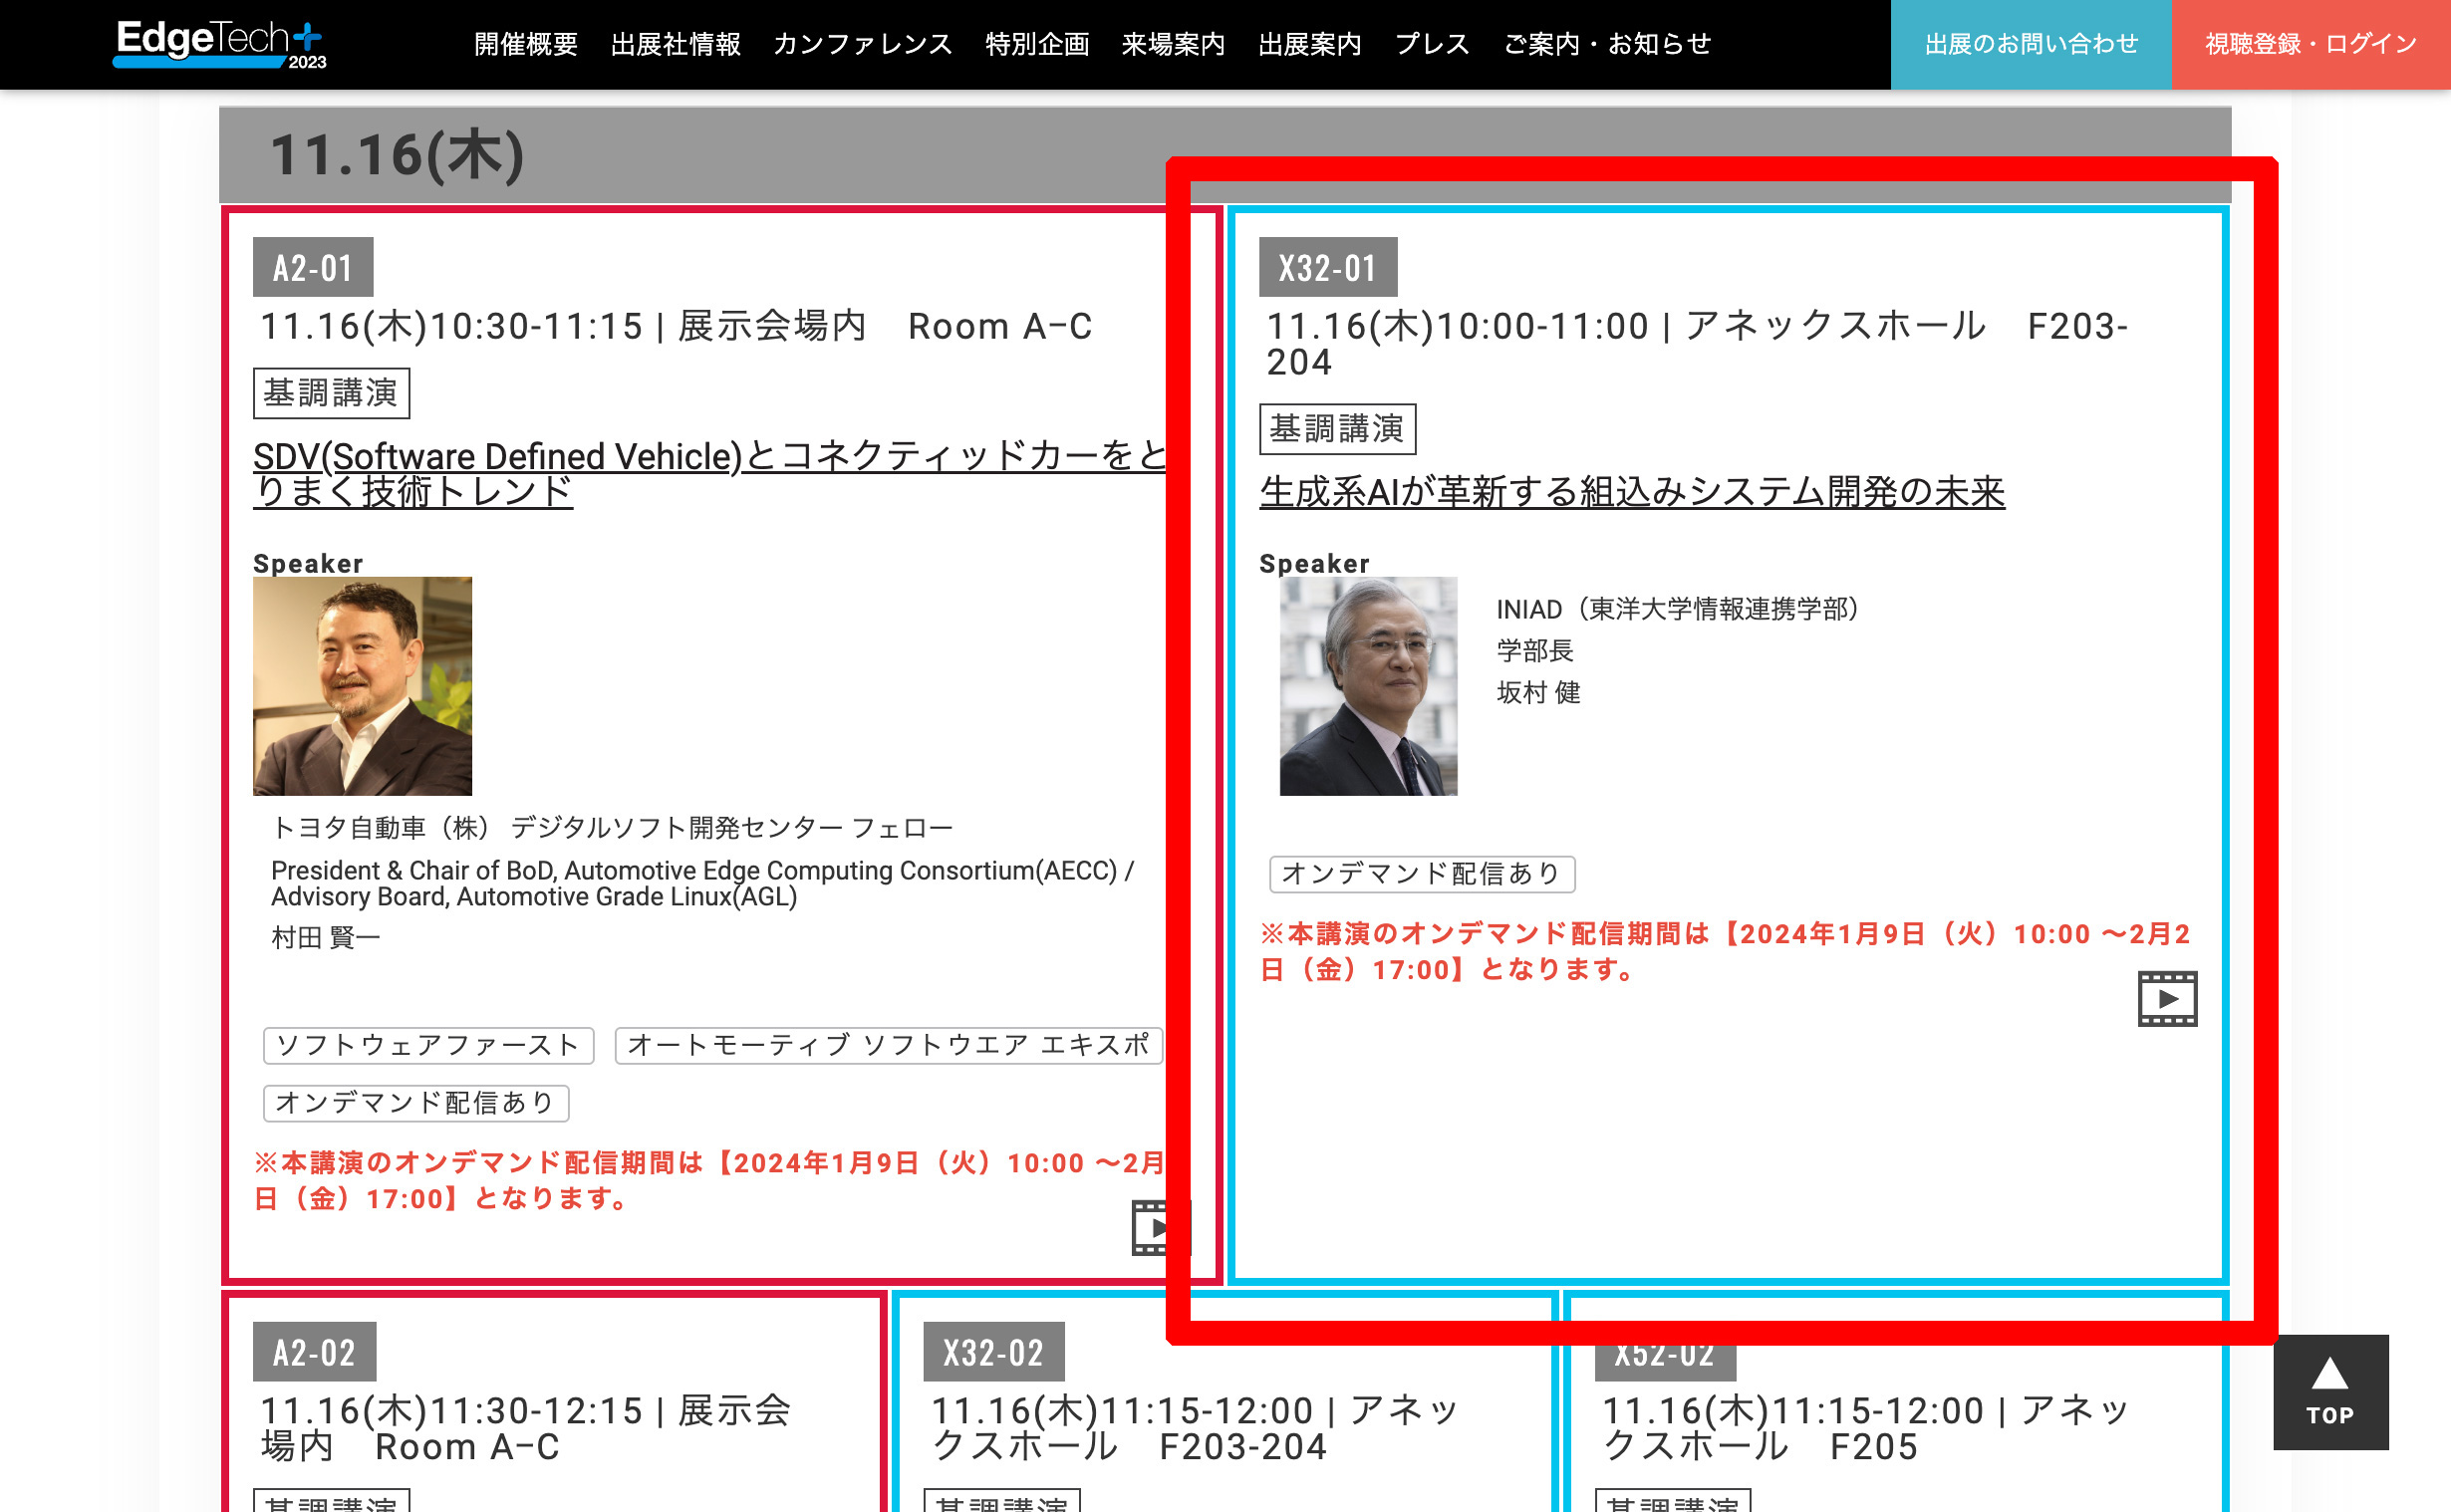Screen dimensions: 2451x1512
Task: Click the 出展のお問い合わせ button
Action: (x=2030, y=44)
